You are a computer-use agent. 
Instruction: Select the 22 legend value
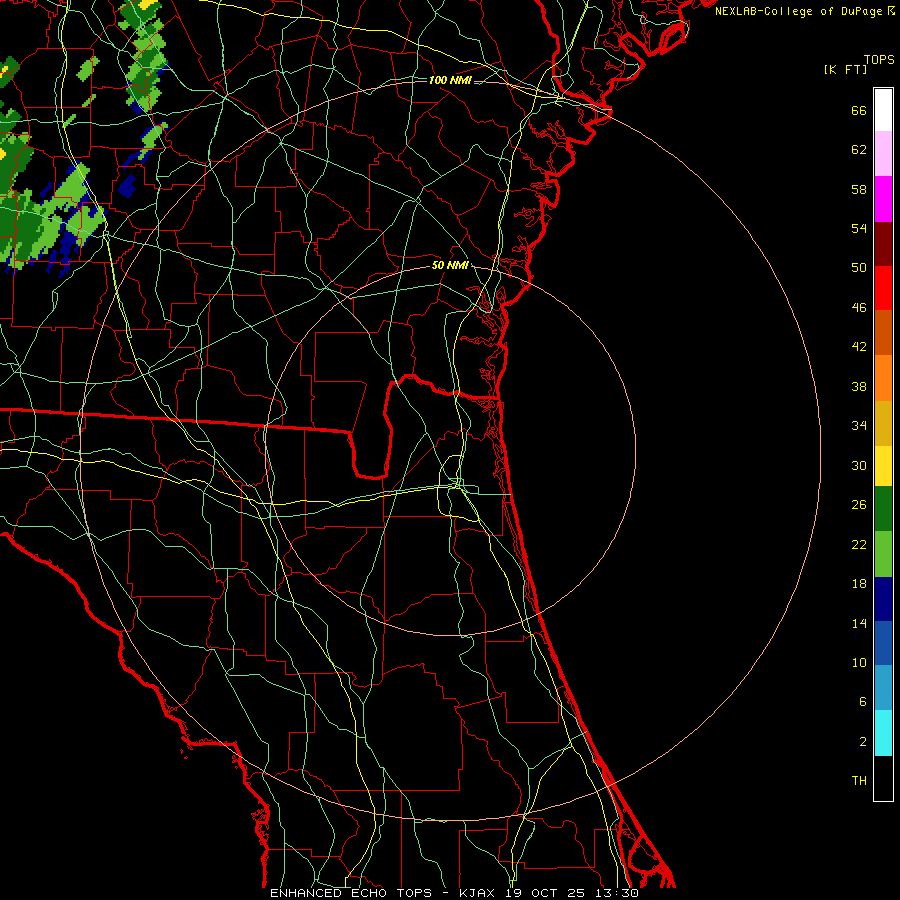coord(859,545)
